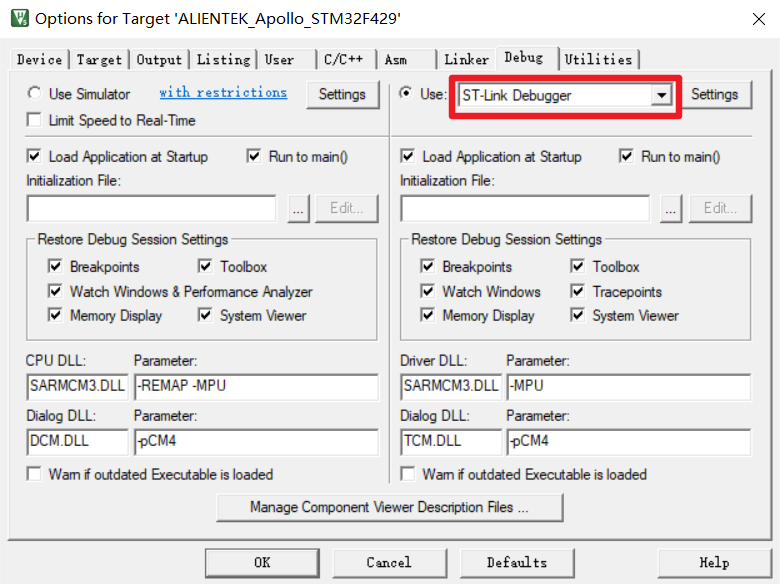This screenshot has width=780, height=584.
Task: Close the Options for Target dialog
Action: point(759,19)
